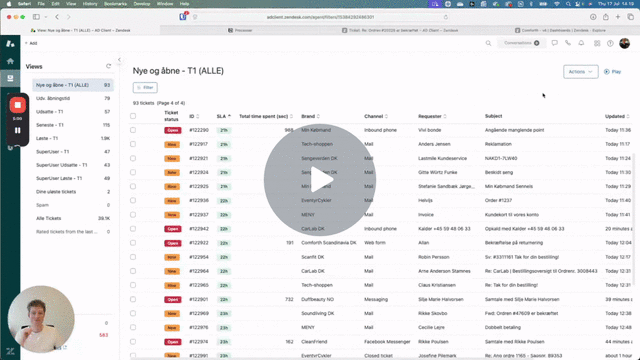Sort by the SLA column header
Screen dimensions: 640x360
point(223,116)
